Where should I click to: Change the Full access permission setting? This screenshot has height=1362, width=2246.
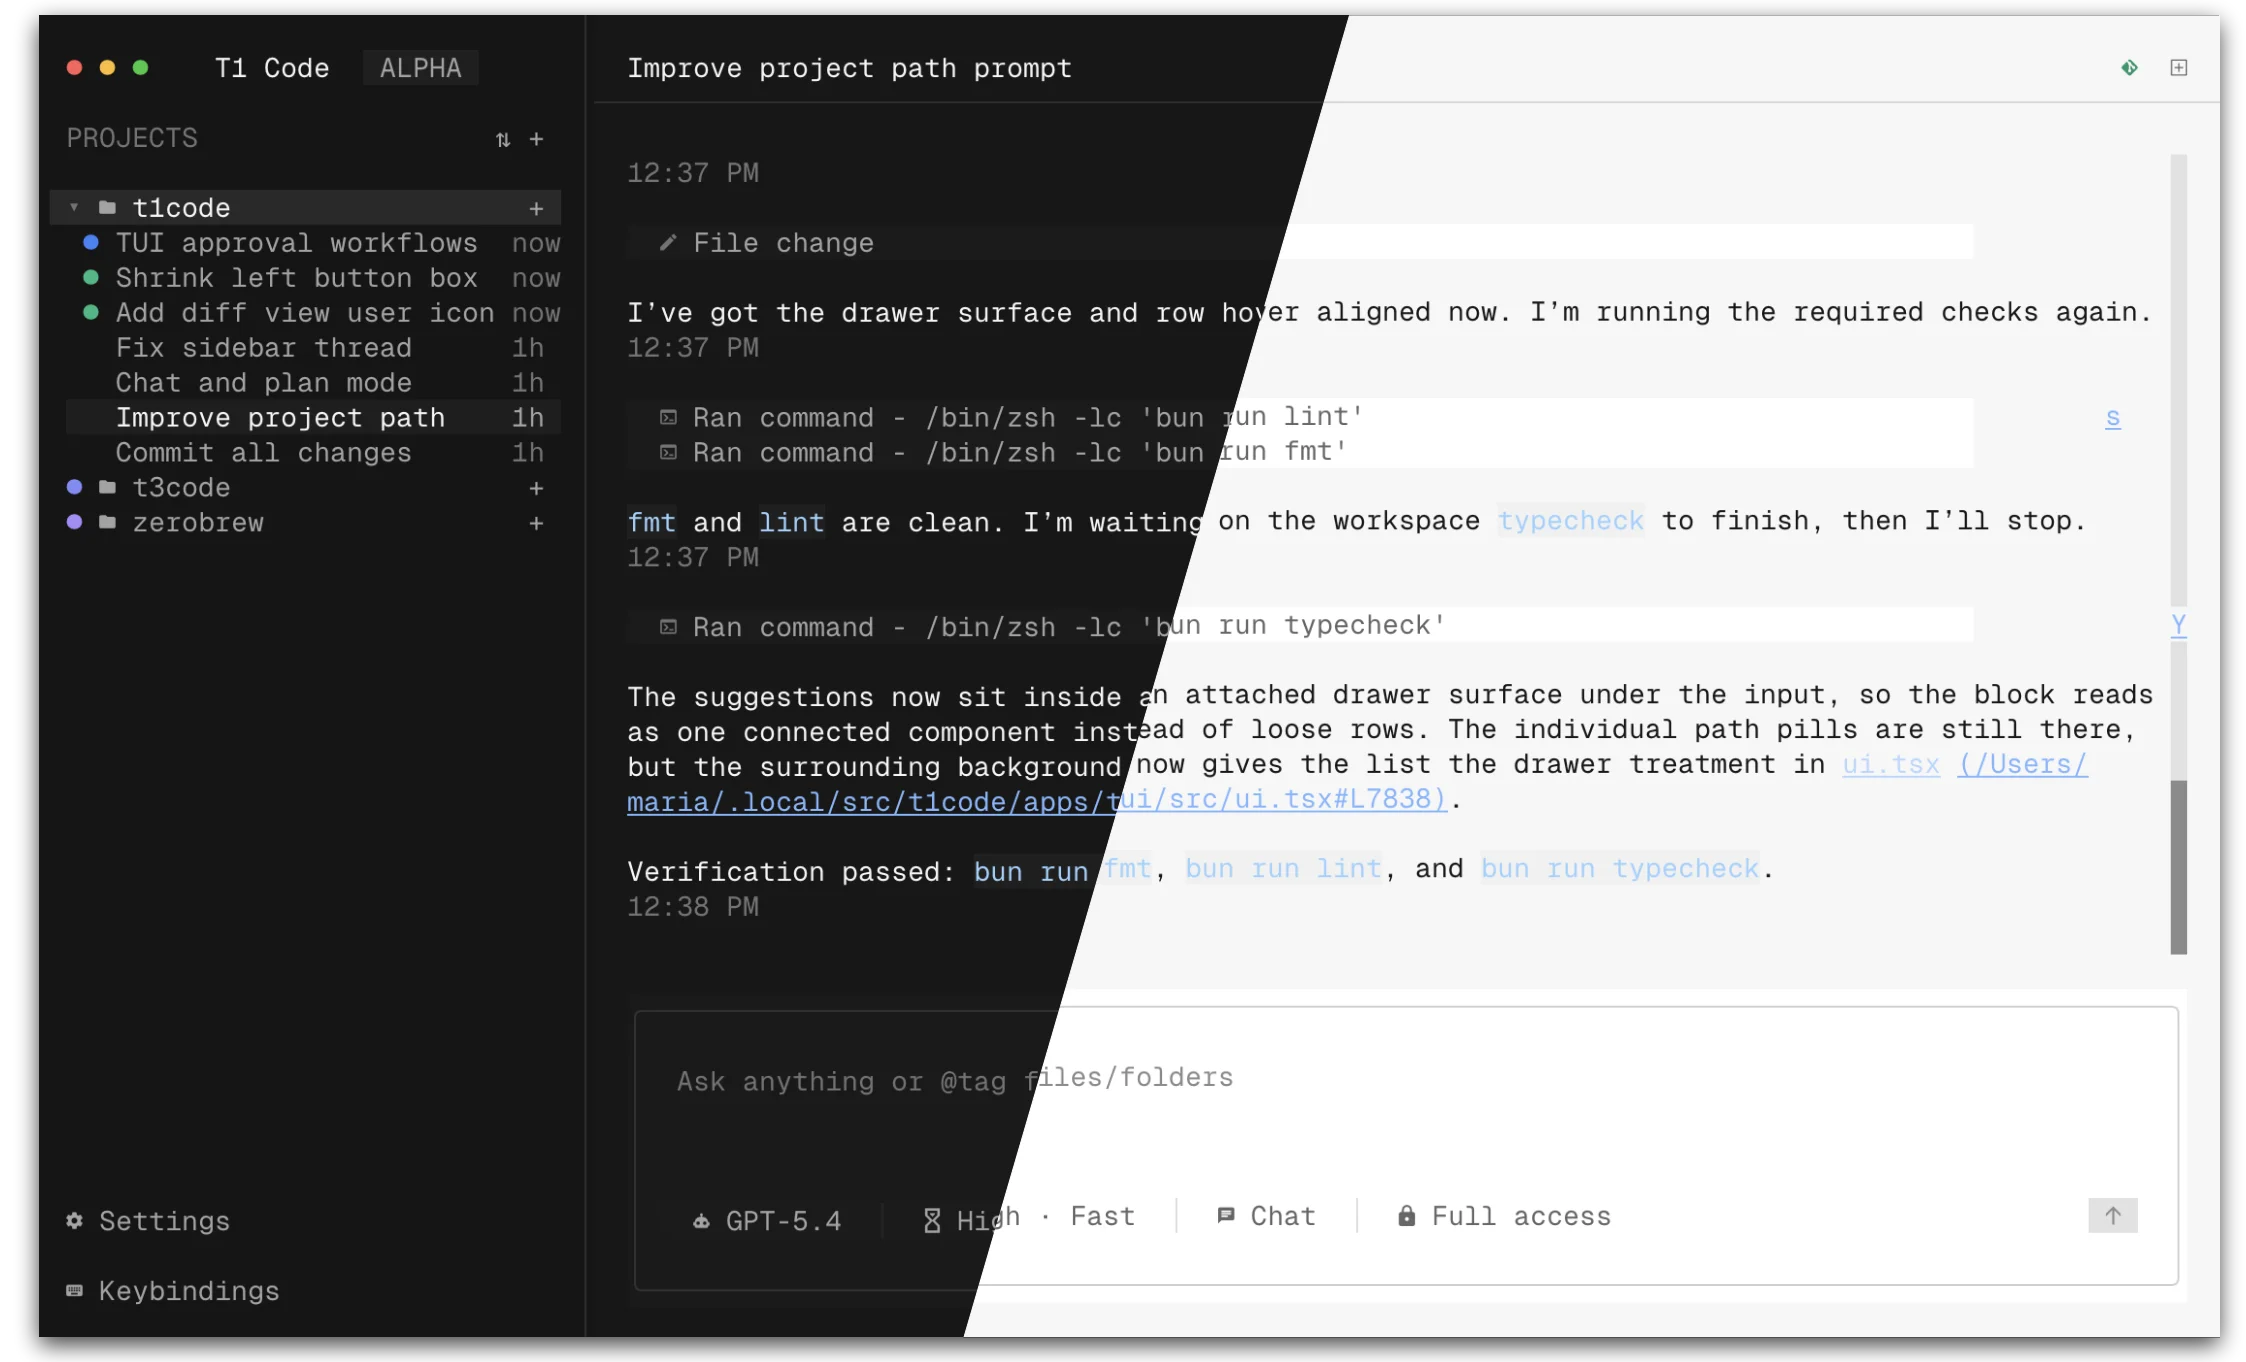1504,1216
